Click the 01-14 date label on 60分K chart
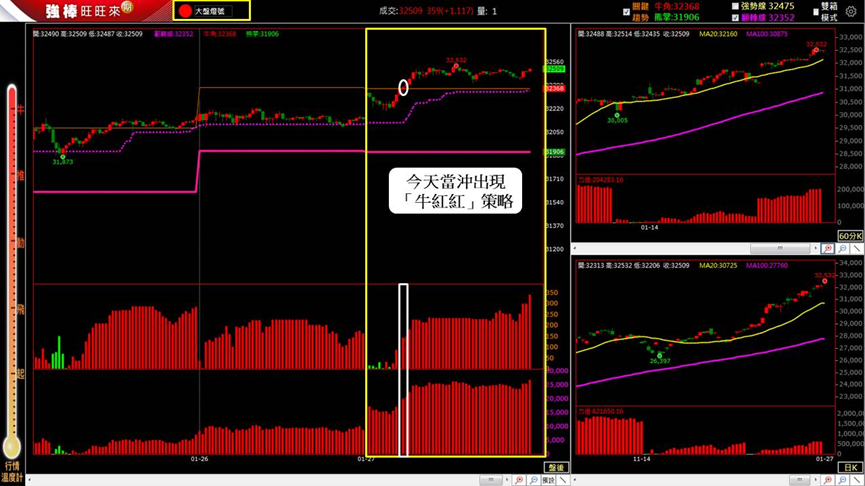Viewport: 865px width, 486px height. click(x=649, y=227)
